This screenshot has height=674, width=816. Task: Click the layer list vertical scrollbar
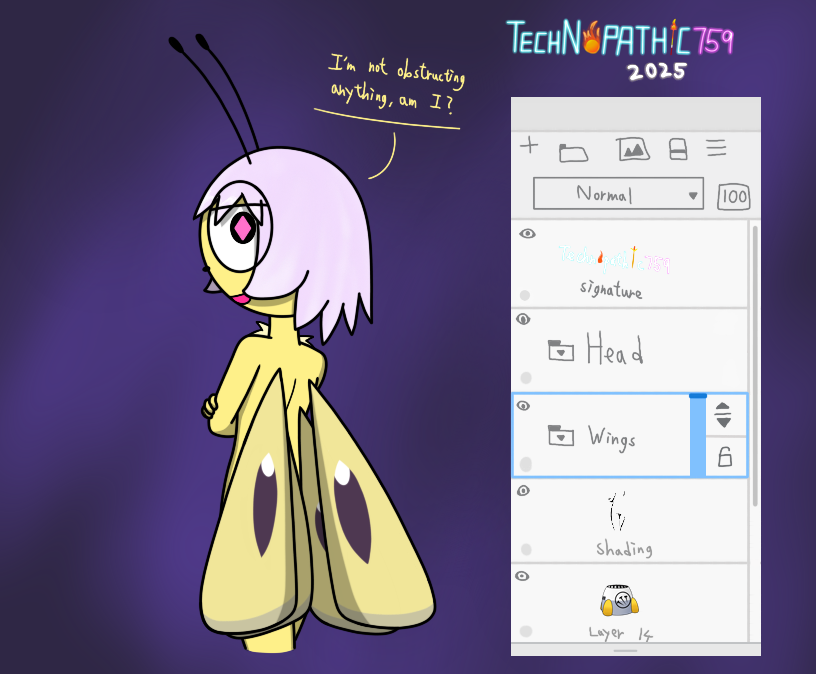click(x=755, y=366)
